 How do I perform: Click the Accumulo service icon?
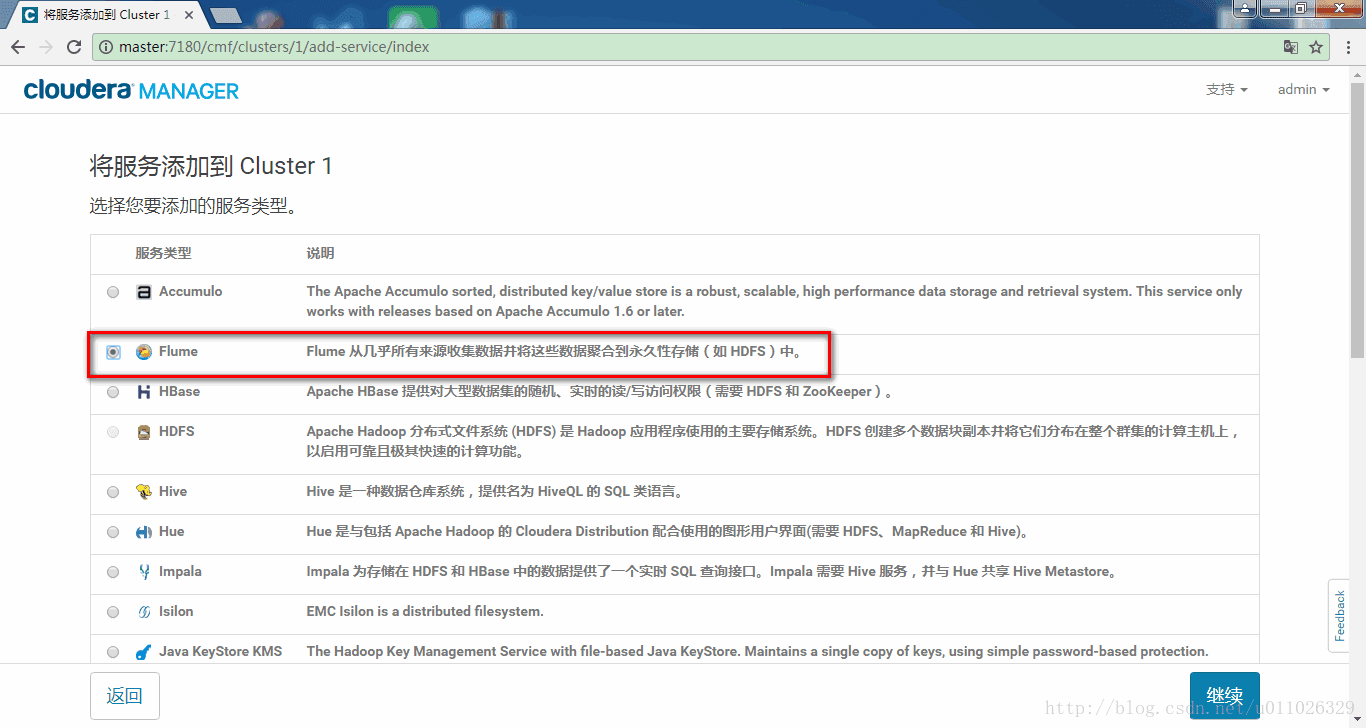tap(144, 292)
